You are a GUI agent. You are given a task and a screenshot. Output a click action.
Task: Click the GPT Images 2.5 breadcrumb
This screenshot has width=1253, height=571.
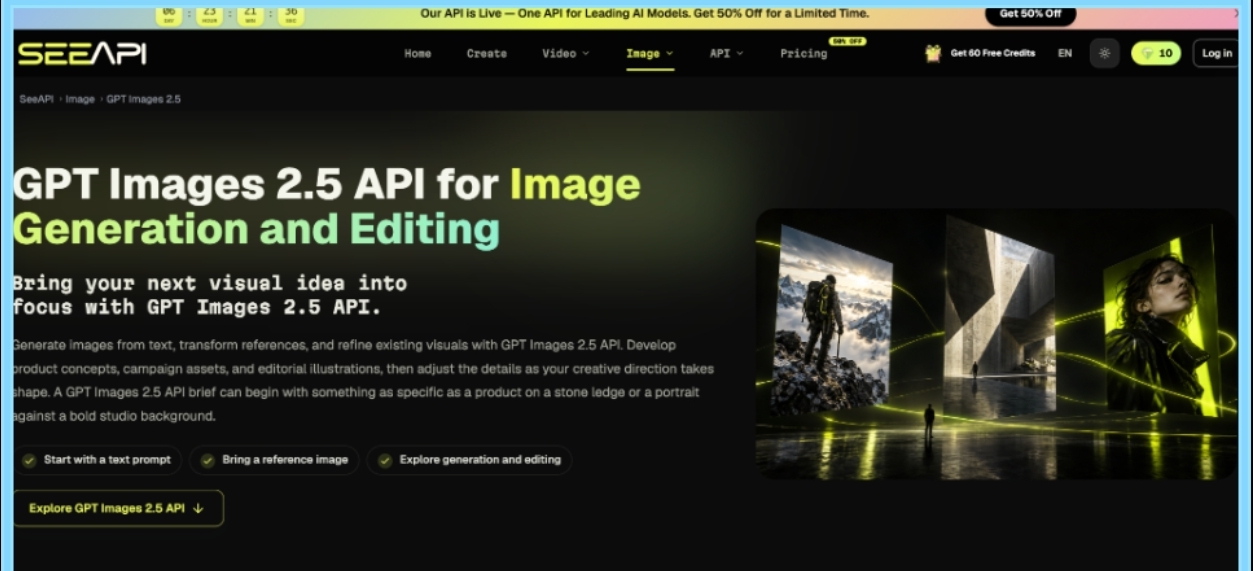143,99
